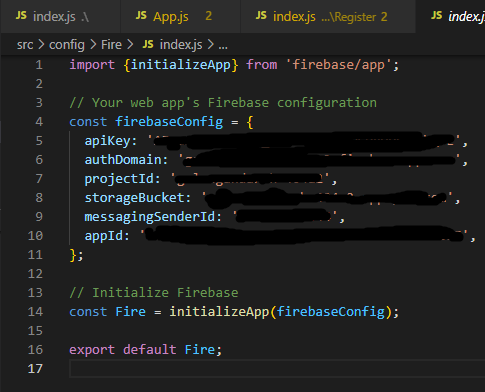This screenshot has height=392, width=485.
Task: Click the appId property name
Action: pos(104,236)
